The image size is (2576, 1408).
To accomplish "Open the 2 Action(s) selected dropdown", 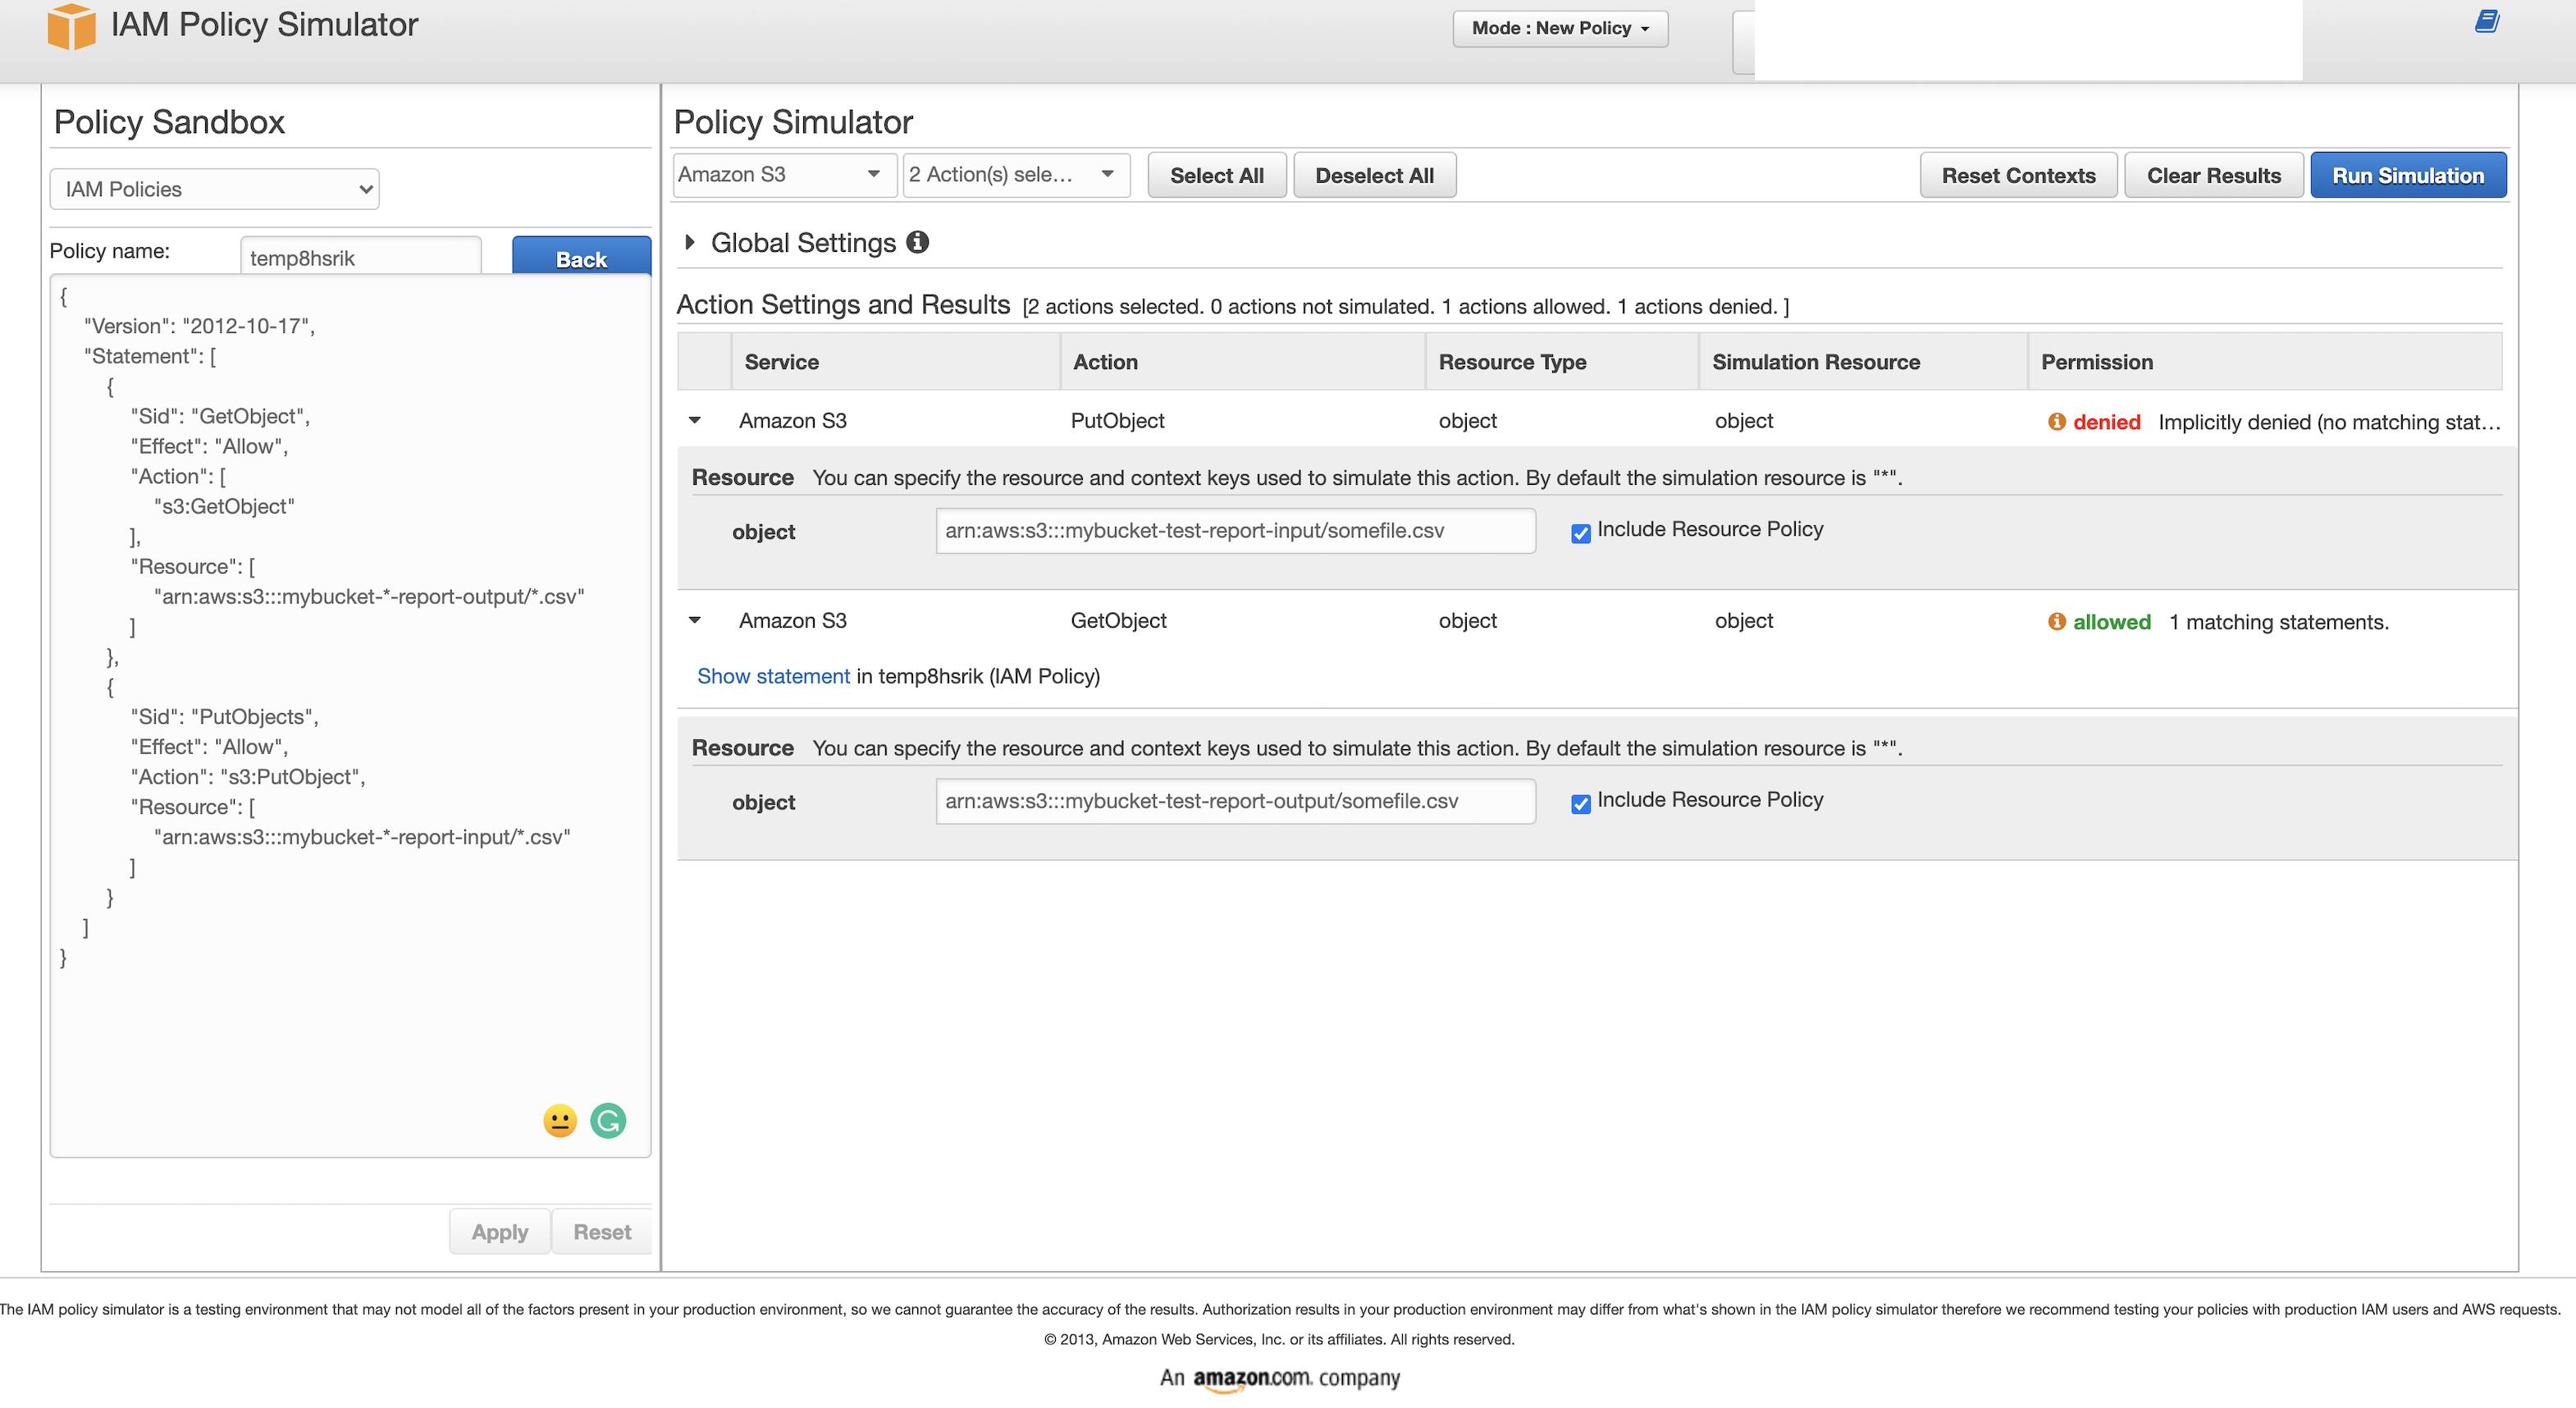I will (x=1016, y=175).
